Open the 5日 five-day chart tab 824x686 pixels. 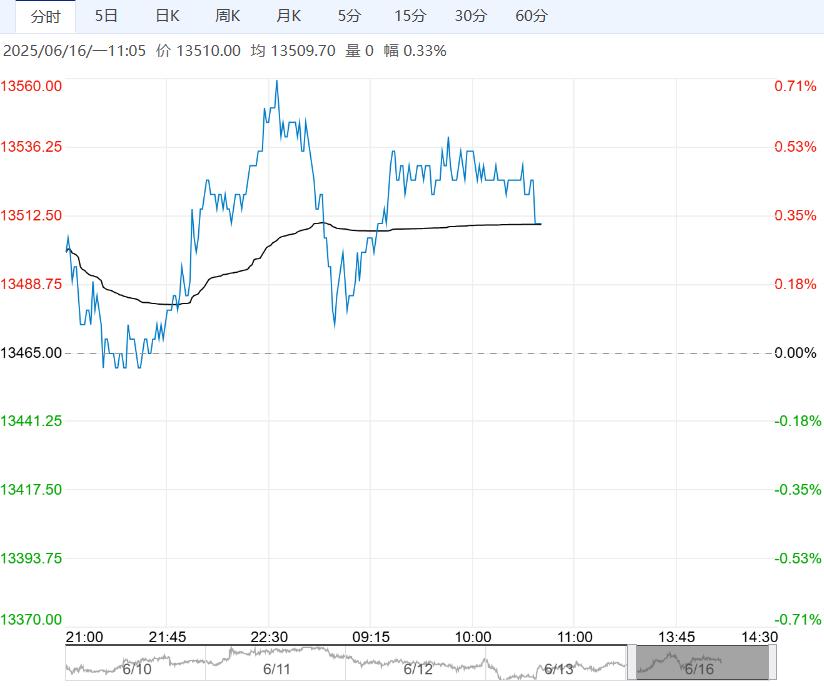106,16
